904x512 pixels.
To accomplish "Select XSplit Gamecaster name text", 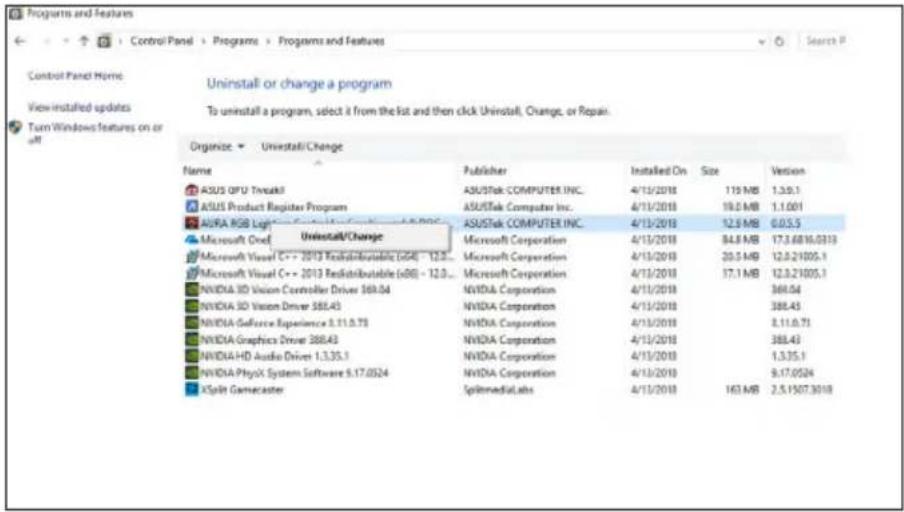I will click(242, 390).
